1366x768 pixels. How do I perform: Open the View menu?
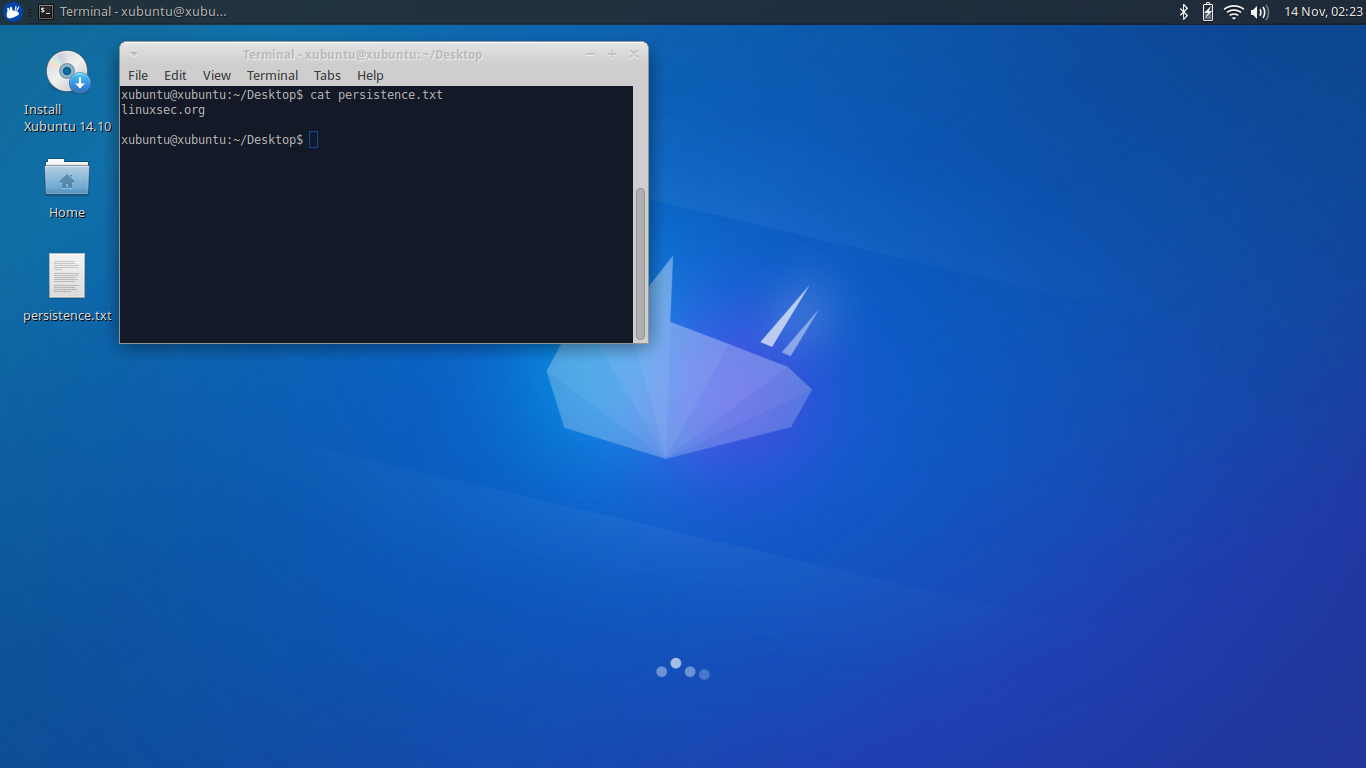(x=216, y=75)
